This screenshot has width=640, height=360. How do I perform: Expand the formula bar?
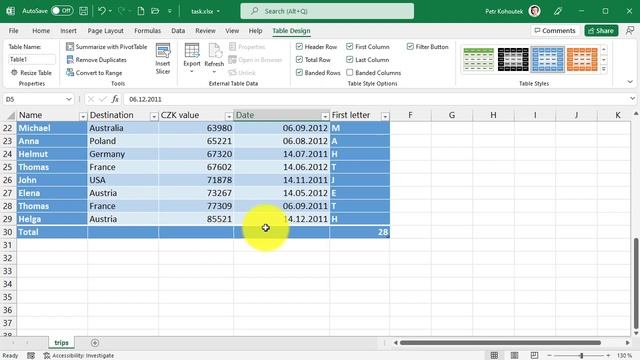[x=632, y=99]
